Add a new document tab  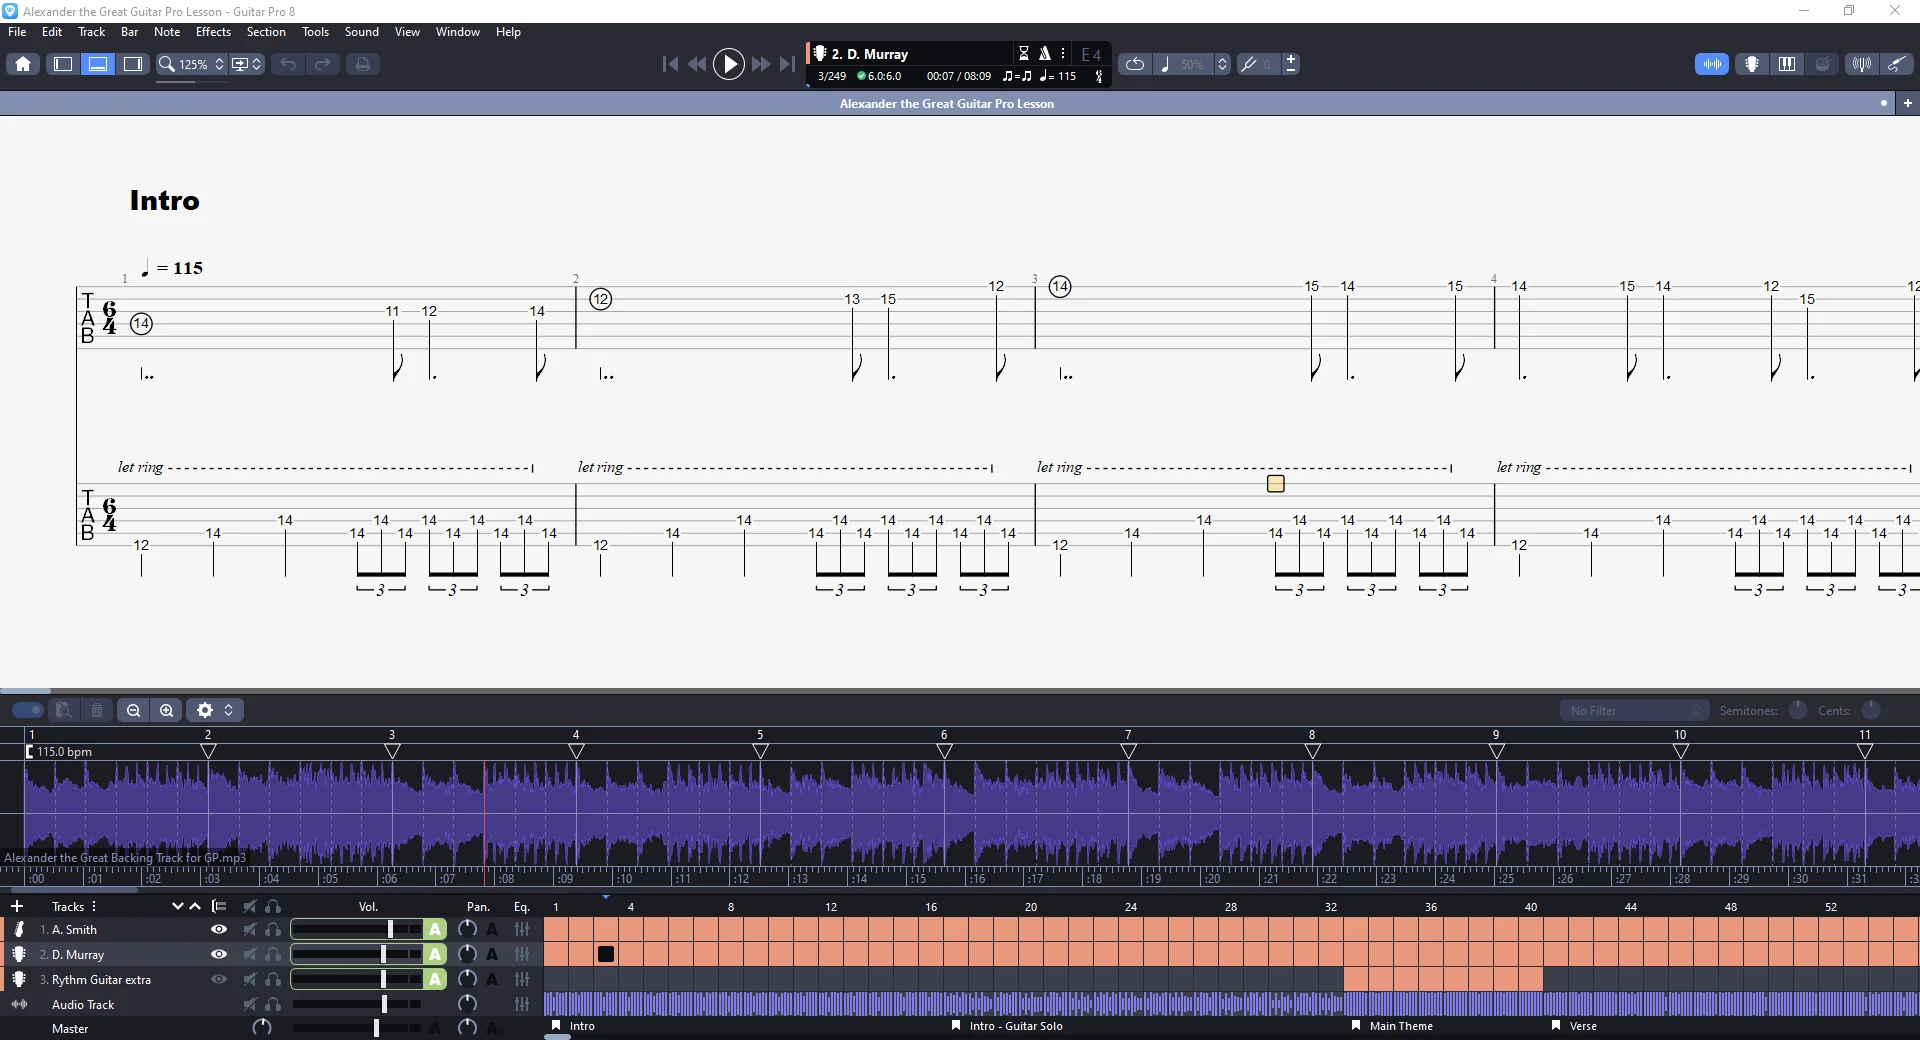point(1908,103)
